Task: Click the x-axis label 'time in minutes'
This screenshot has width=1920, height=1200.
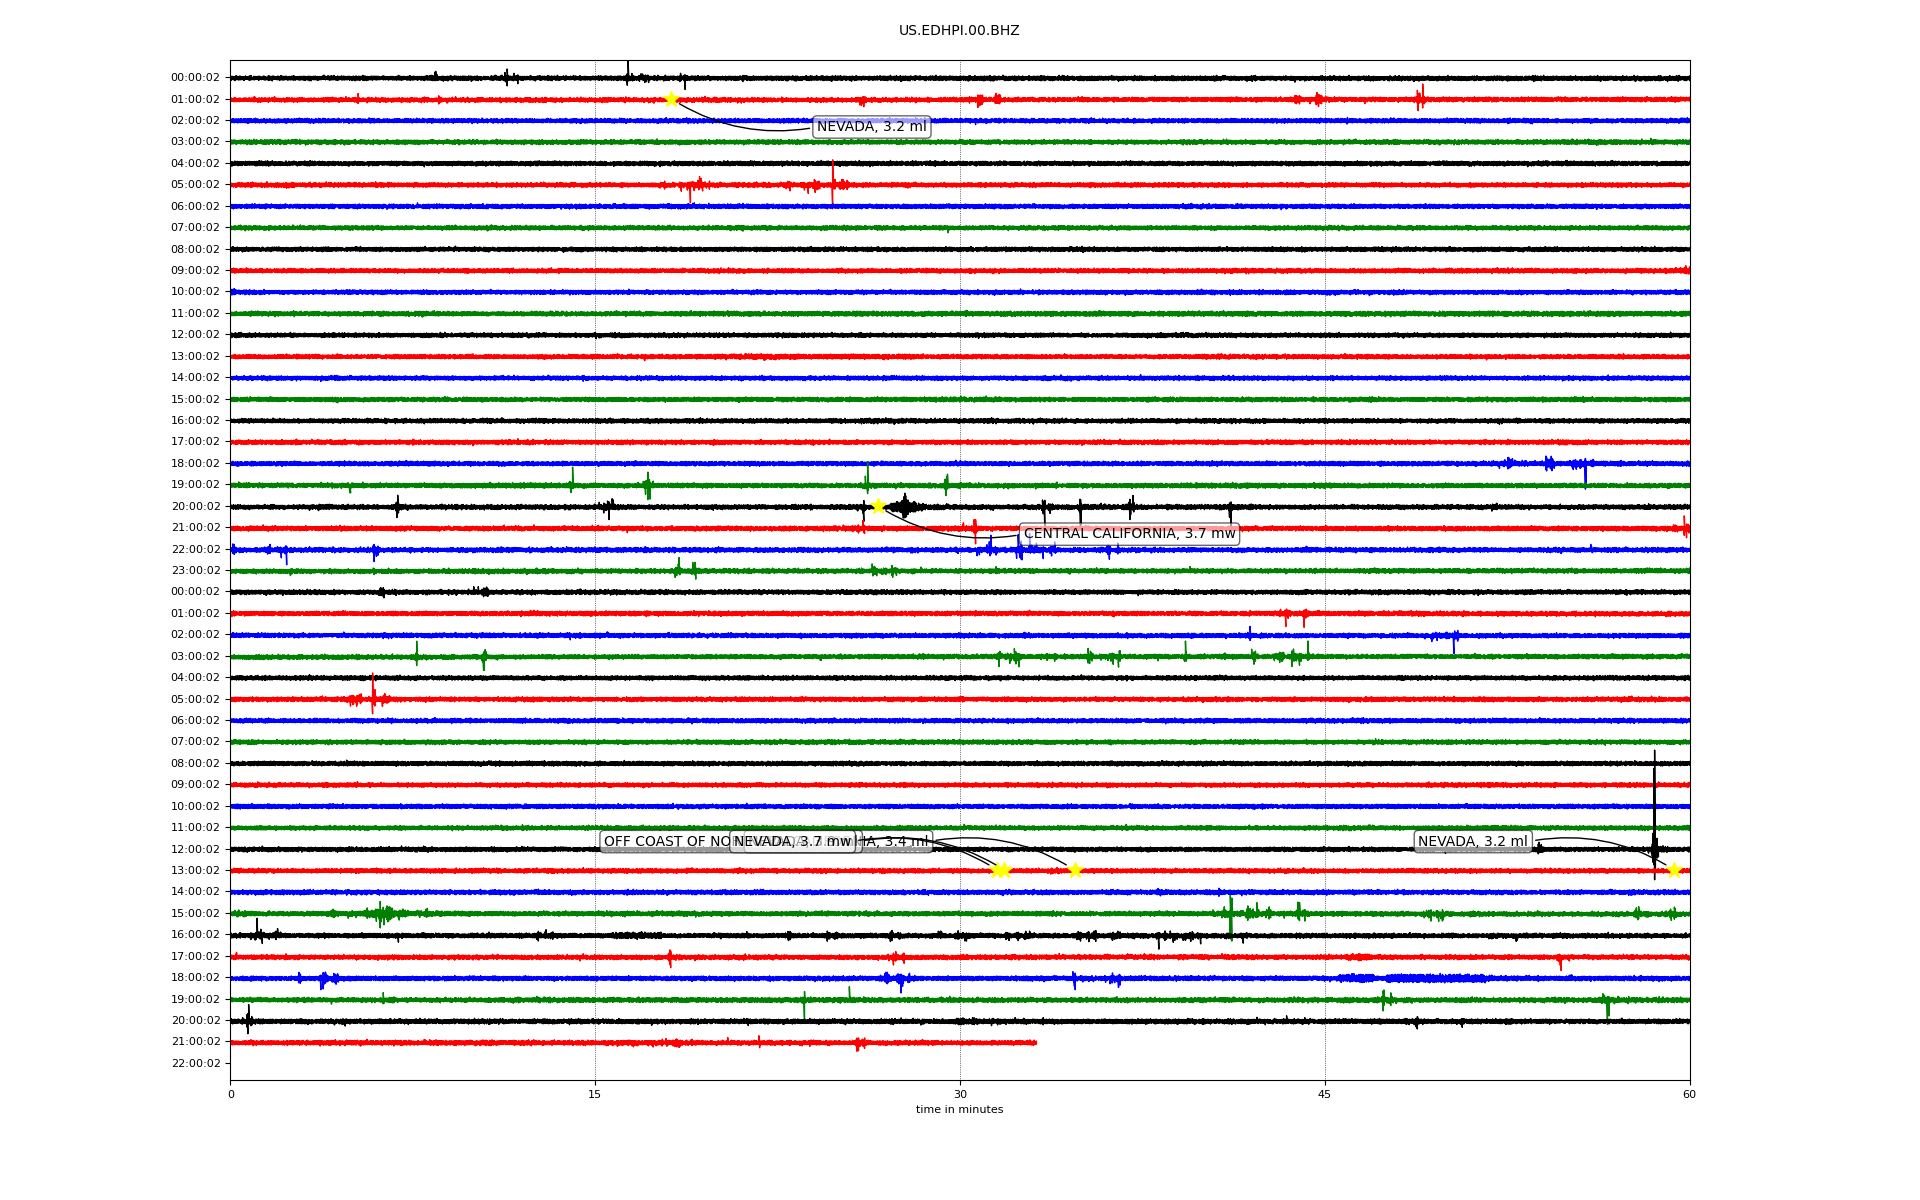Action: (x=959, y=1110)
